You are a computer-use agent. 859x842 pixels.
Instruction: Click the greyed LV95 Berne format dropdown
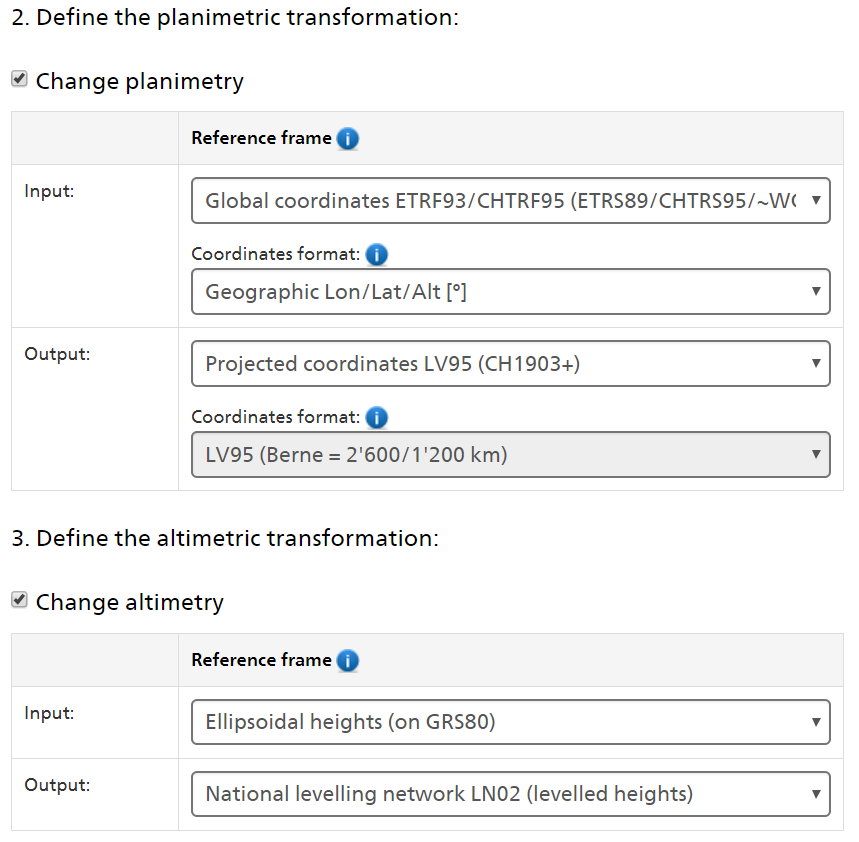point(510,455)
